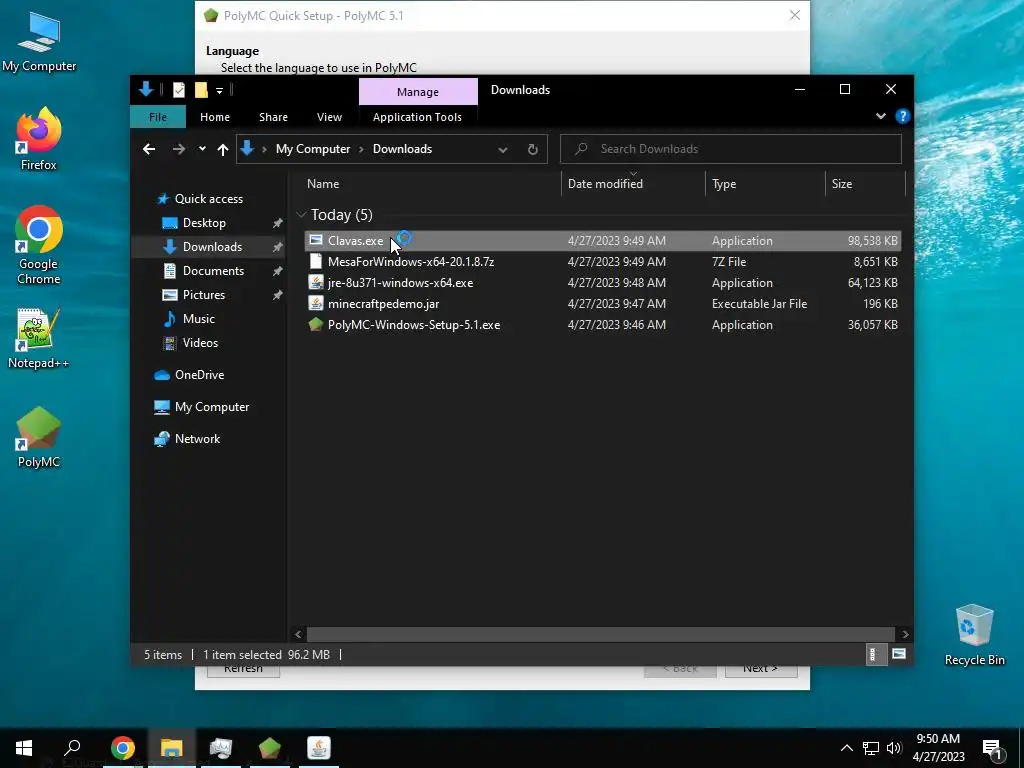Image resolution: width=1024 pixels, height=768 pixels.
Task: Open Application Tools ribbon tab
Action: (x=417, y=117)
